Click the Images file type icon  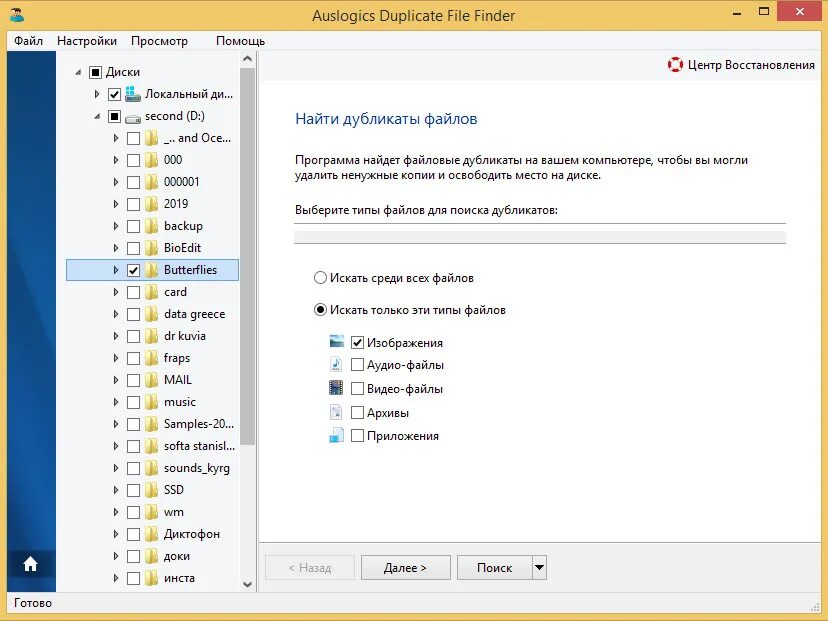coord(336,342)
